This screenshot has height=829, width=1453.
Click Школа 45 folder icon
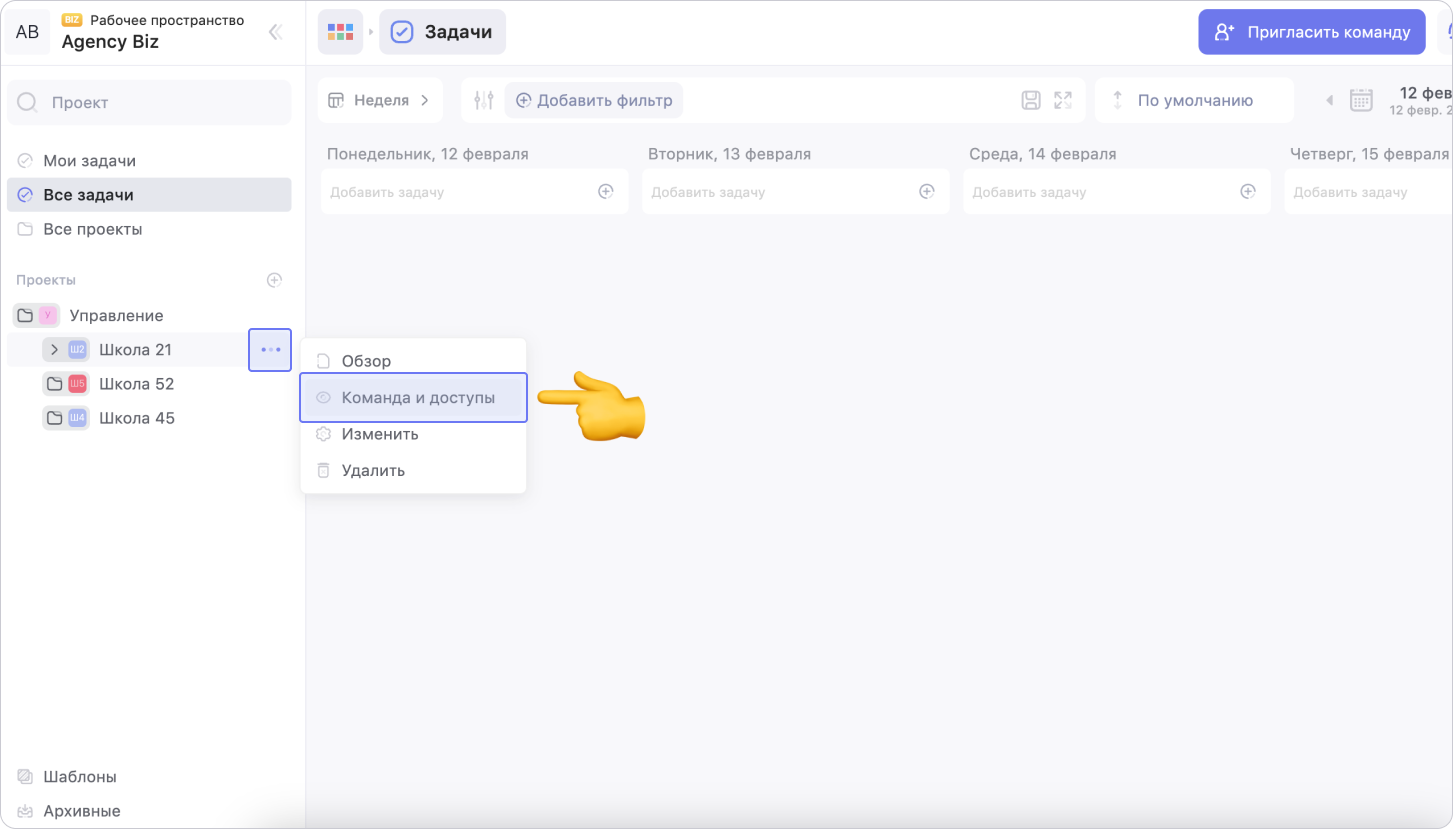click(x=55, y=418)
